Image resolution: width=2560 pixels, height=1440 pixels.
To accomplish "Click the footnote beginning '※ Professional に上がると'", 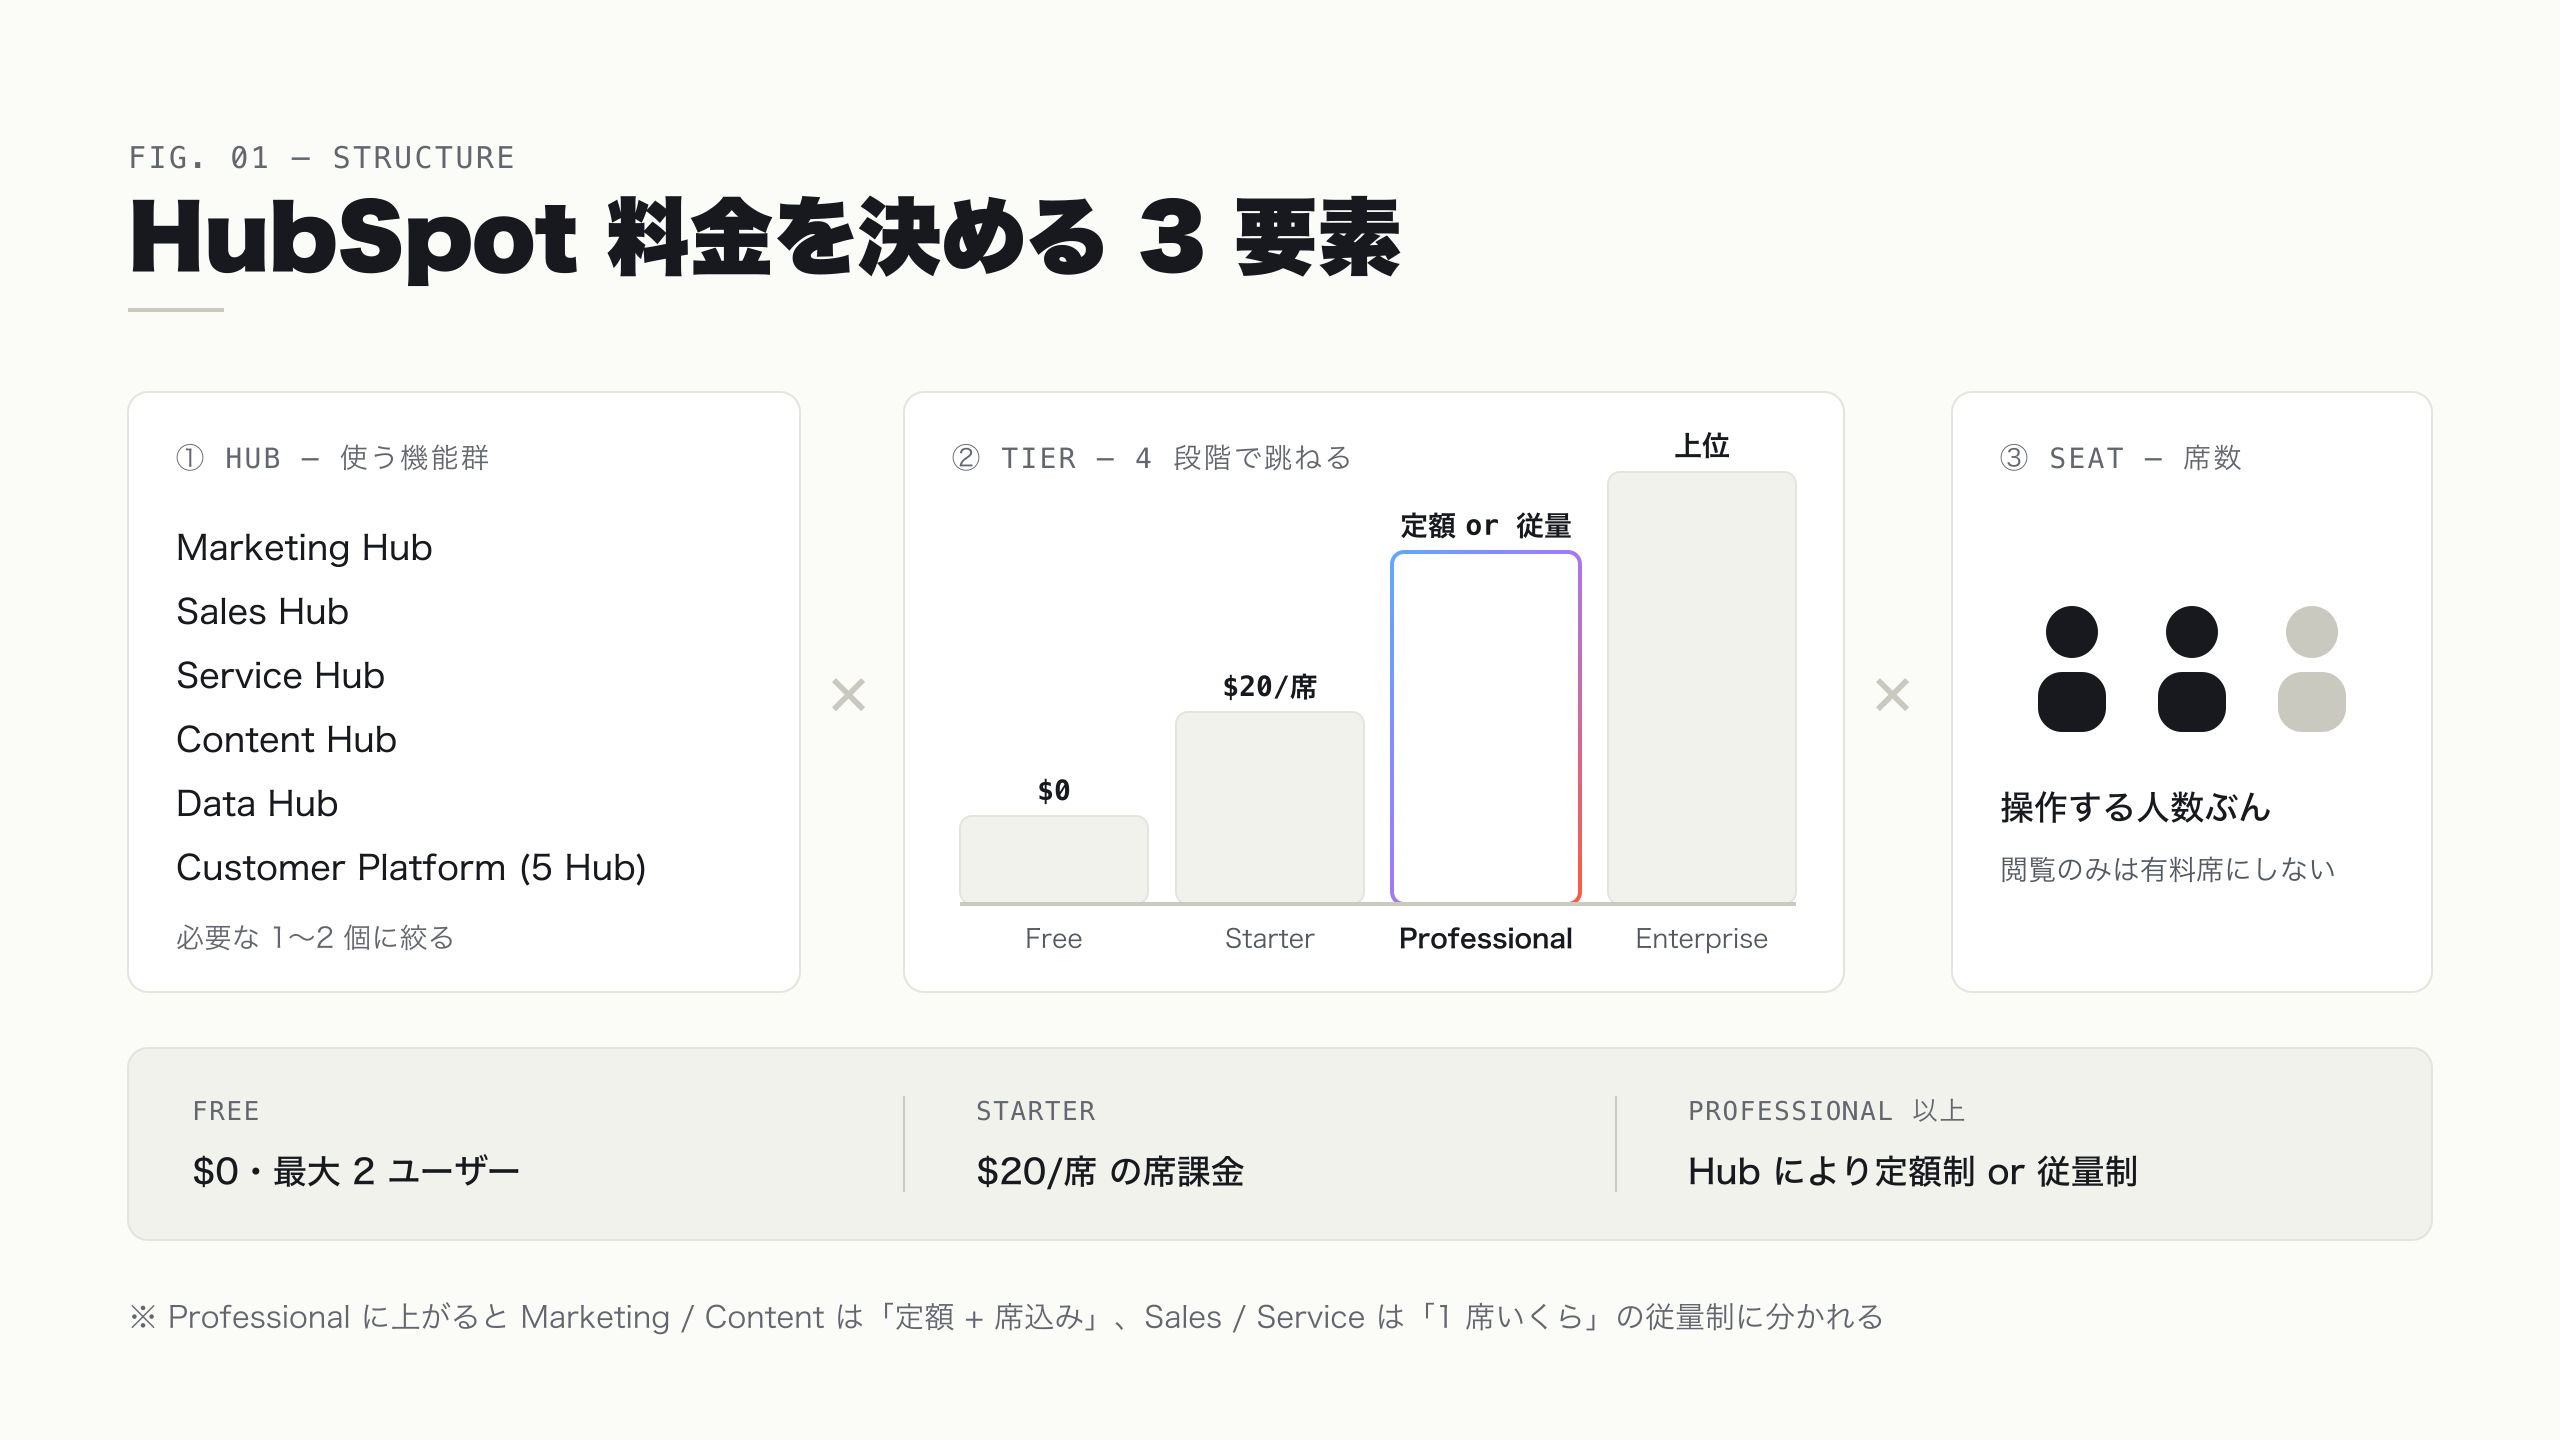I will click(1006, 1317).
